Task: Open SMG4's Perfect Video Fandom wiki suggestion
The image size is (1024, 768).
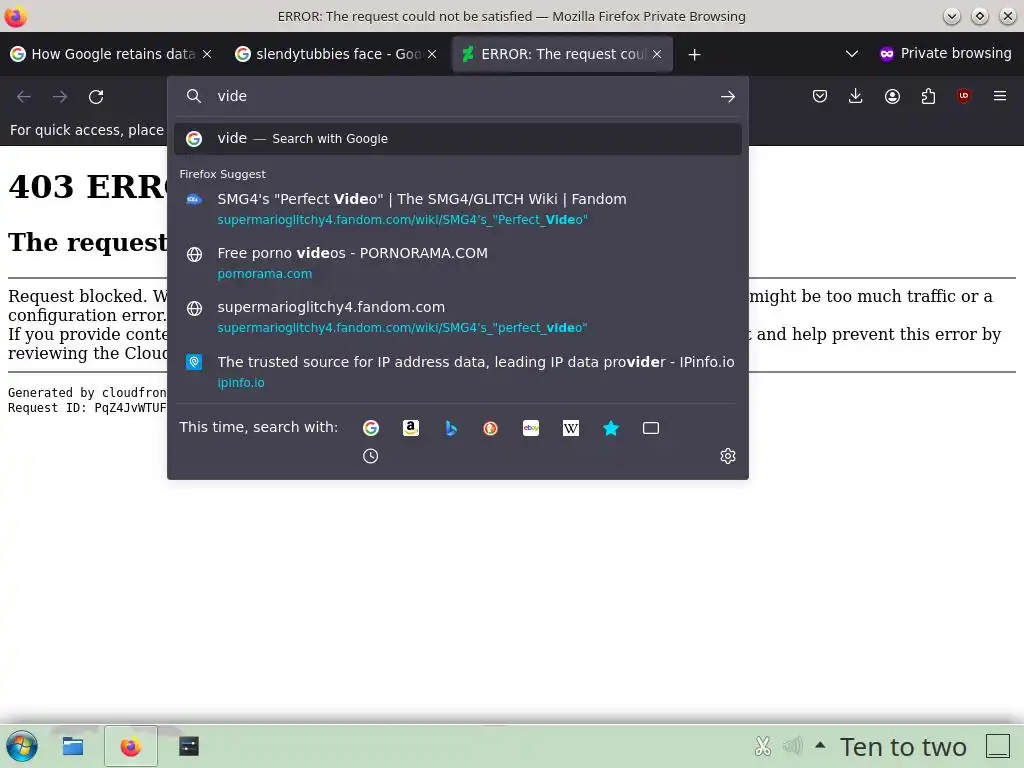Action: tap(458, 209)
